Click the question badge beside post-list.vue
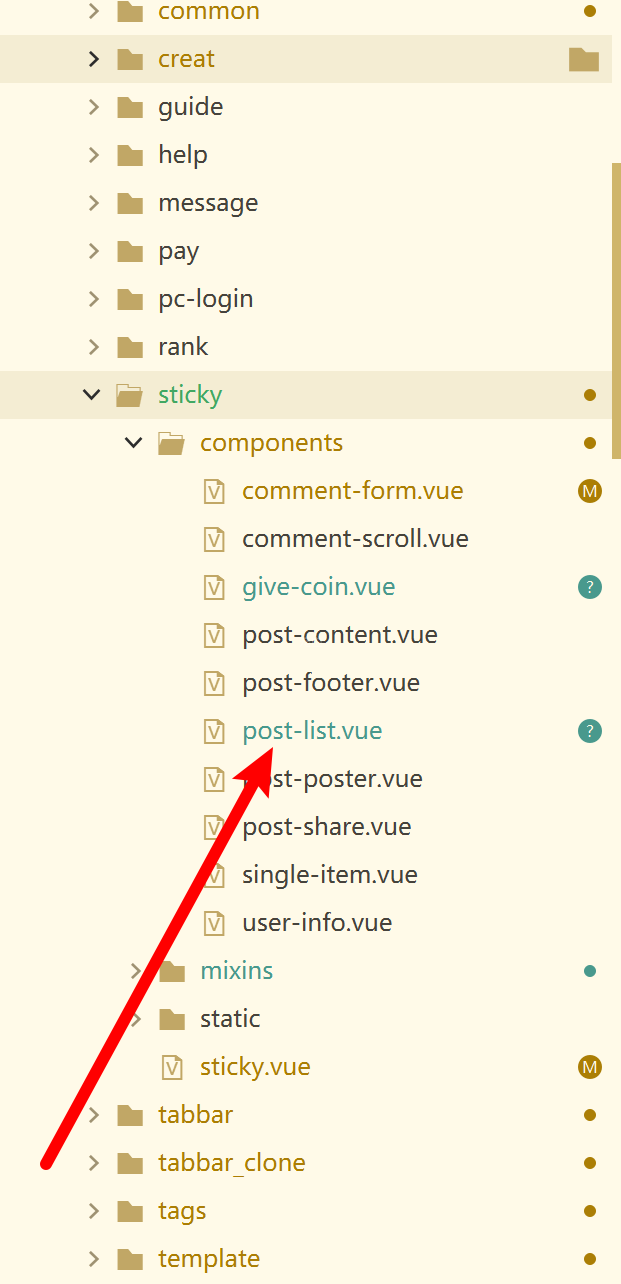 (x=590, y=731)
